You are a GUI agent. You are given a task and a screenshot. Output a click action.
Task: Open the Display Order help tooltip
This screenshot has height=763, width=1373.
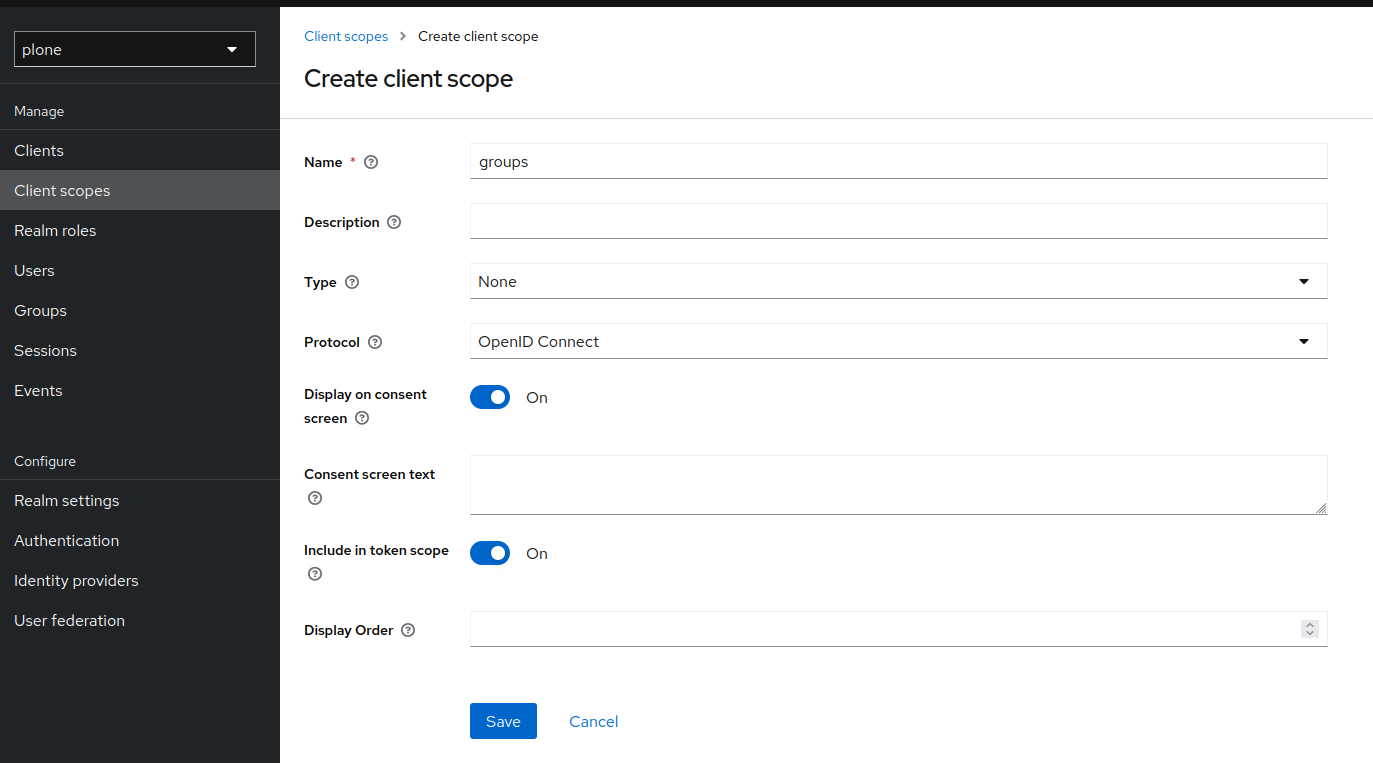(x=407, y=629)
